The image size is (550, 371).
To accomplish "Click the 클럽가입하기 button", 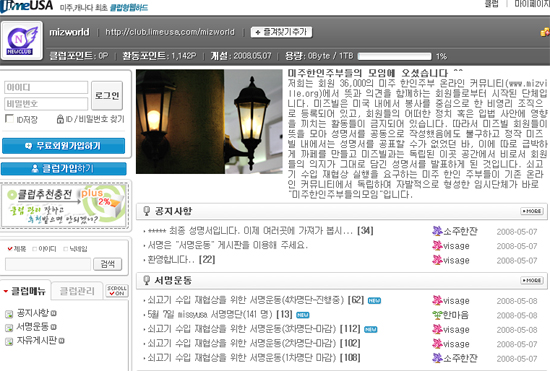I will pos(63,169).
